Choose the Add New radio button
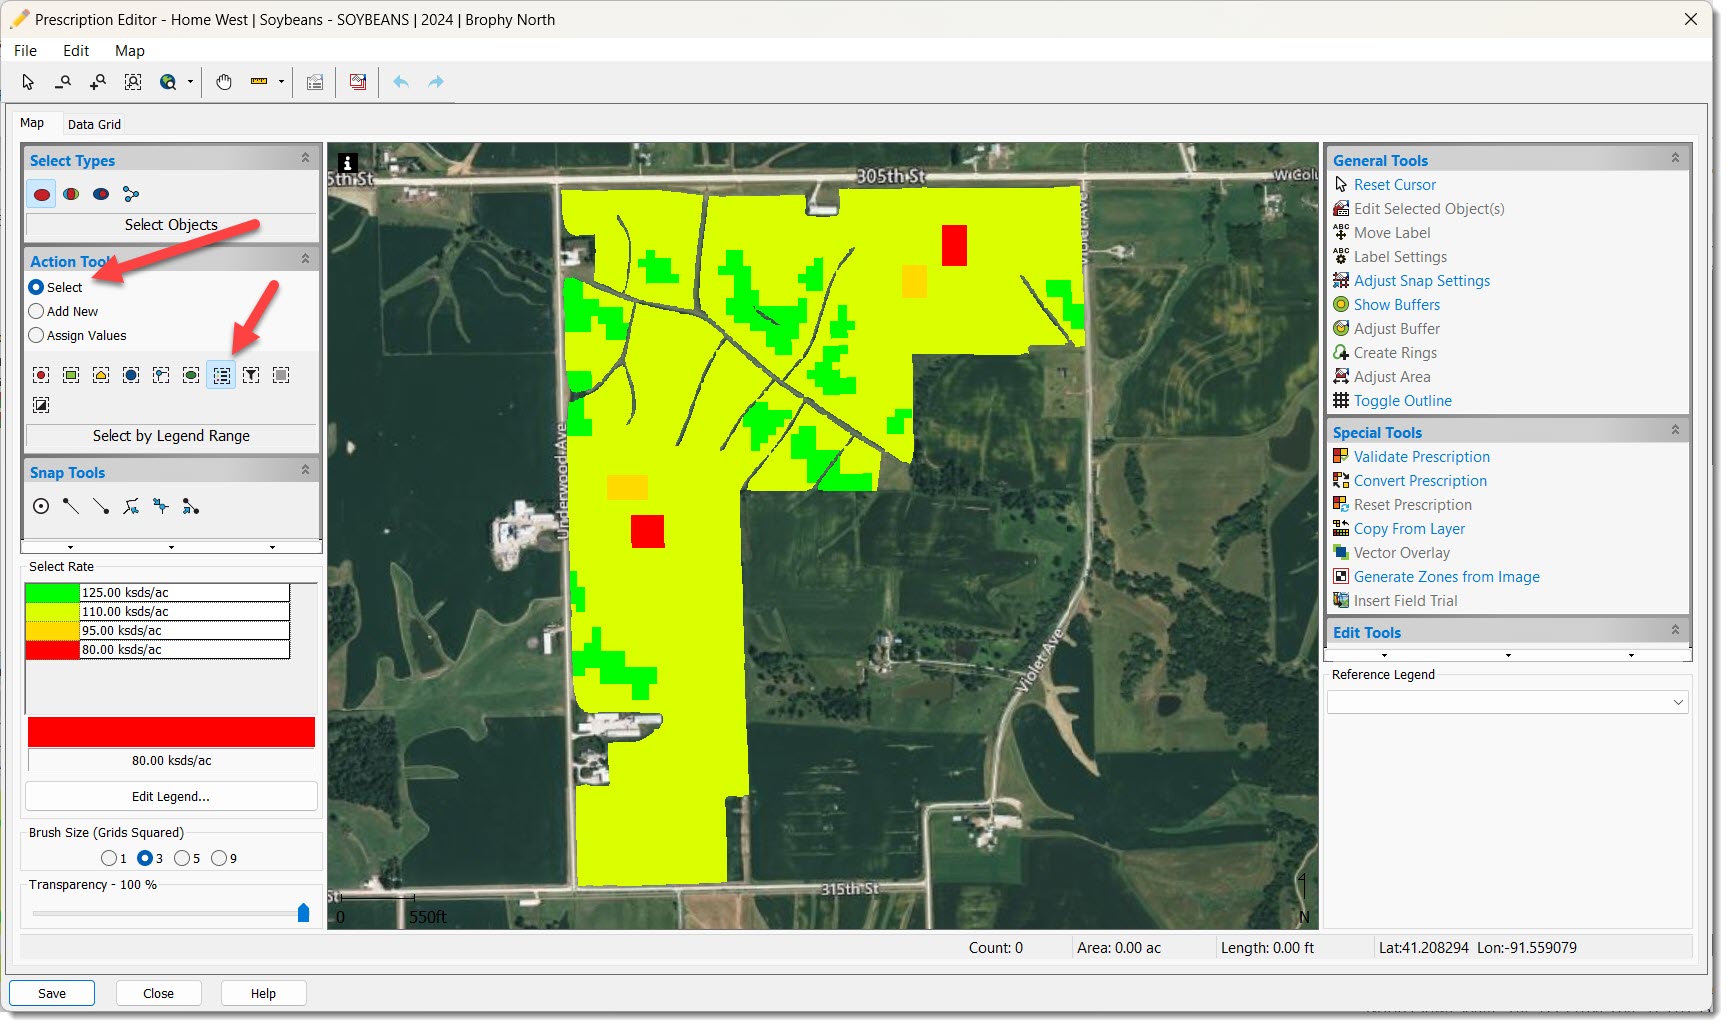Screen dimensions: 1728x1027 (37, 311)
